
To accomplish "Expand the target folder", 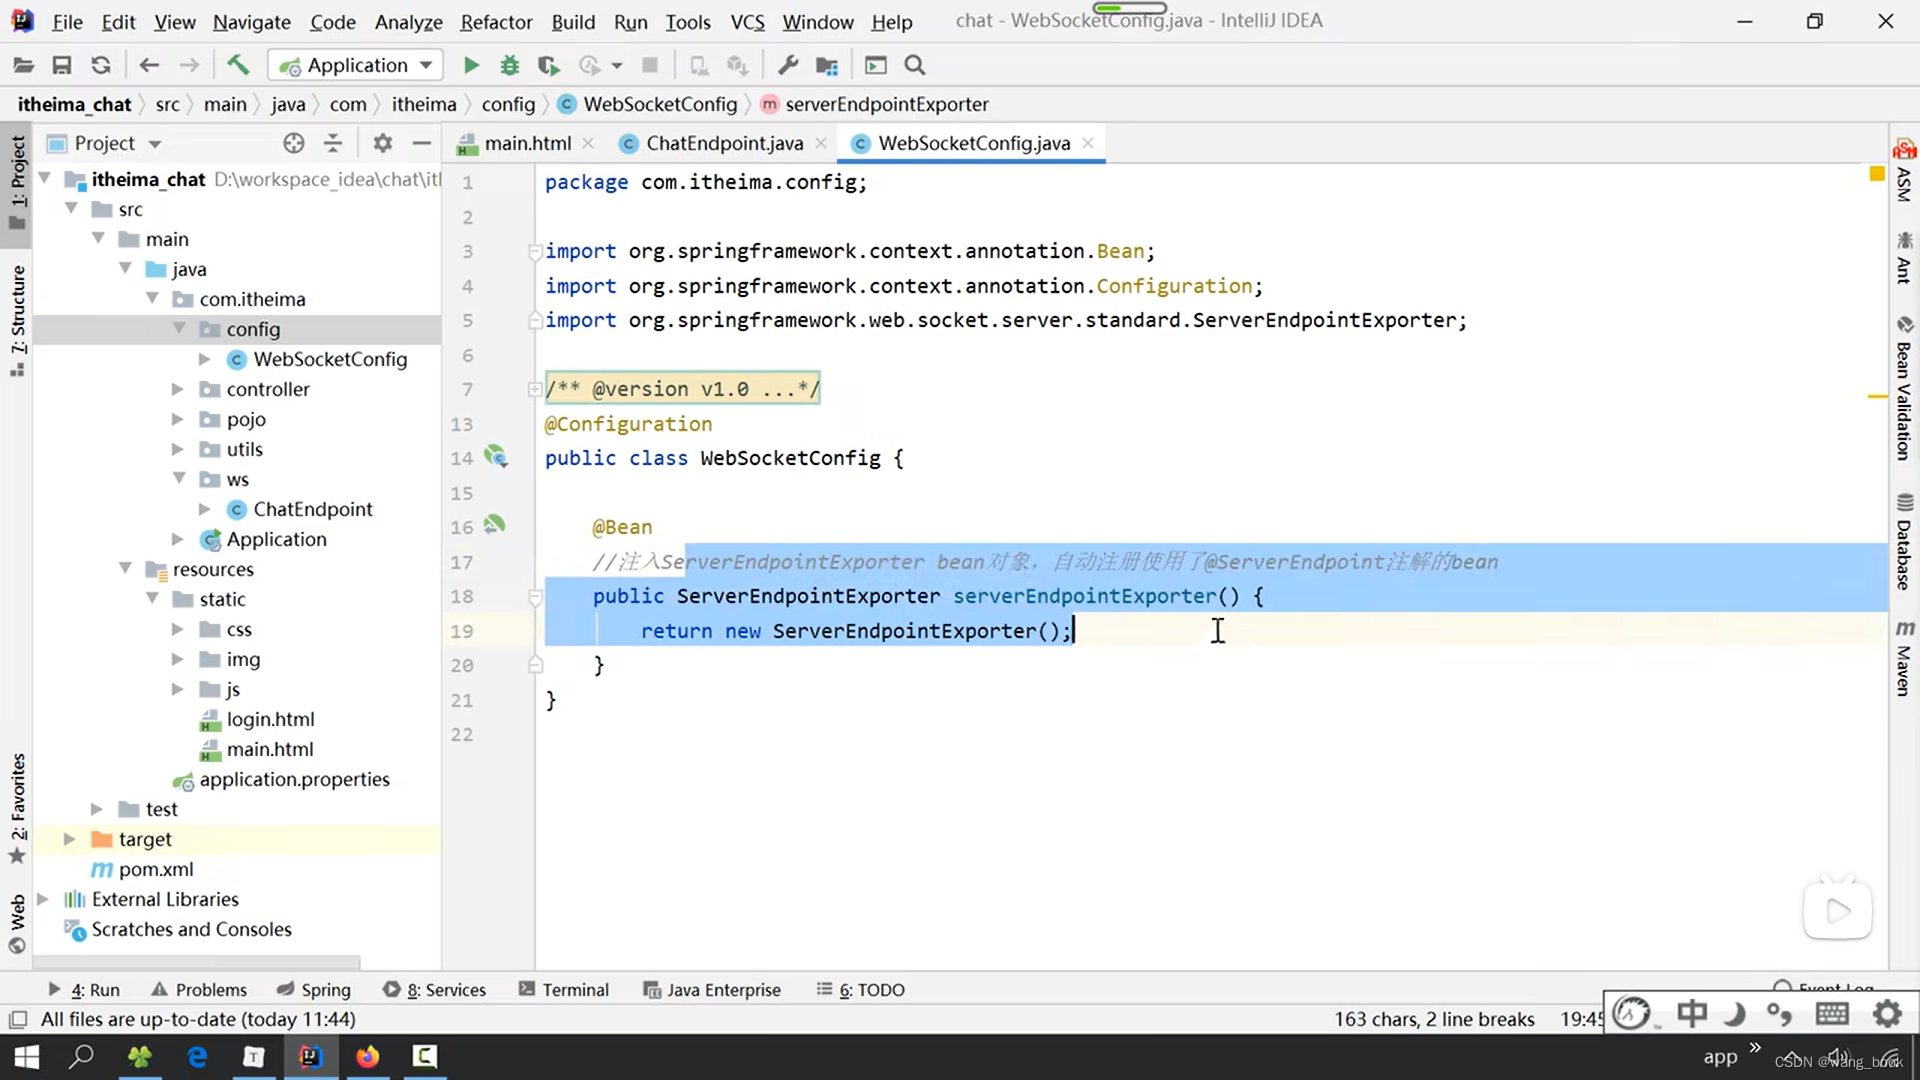I will tap(70, 839).
